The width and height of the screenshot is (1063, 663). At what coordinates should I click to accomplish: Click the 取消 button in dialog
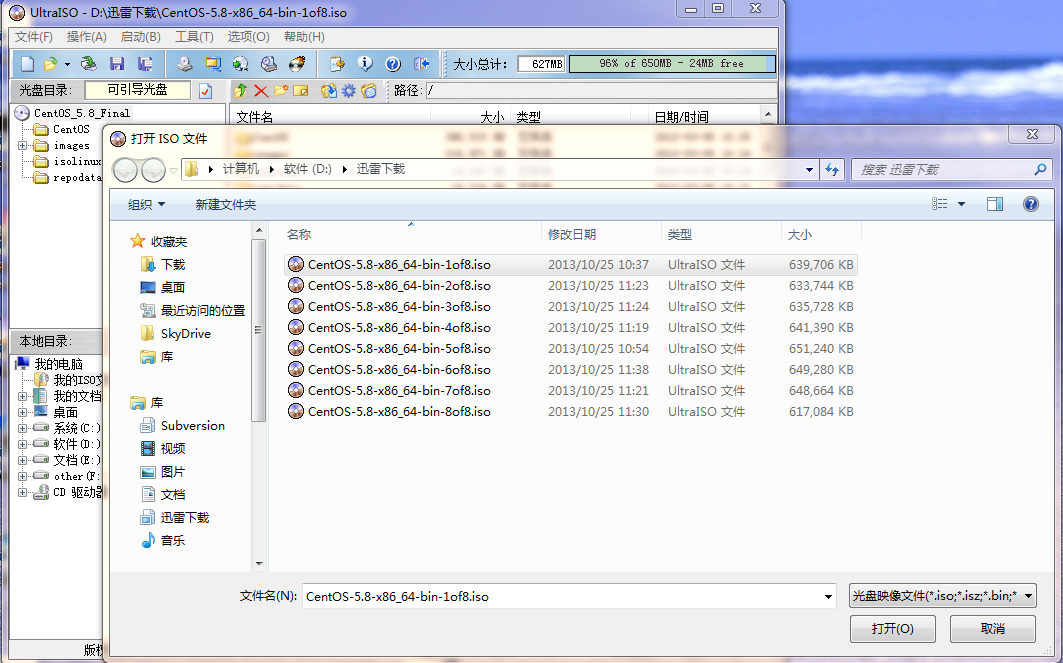point(992,629)
